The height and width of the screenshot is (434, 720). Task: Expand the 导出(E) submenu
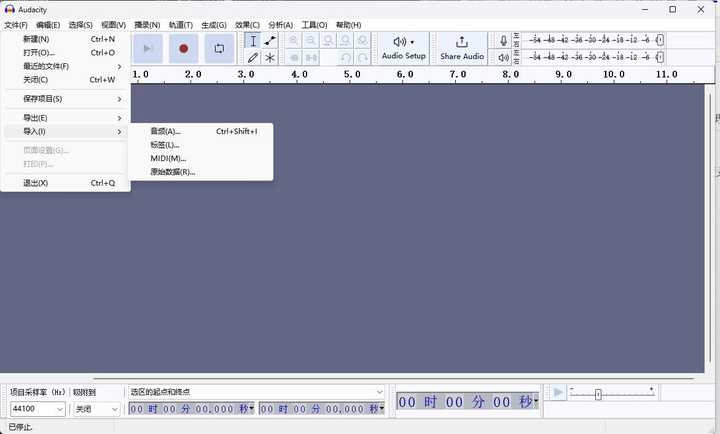point(65,118)
